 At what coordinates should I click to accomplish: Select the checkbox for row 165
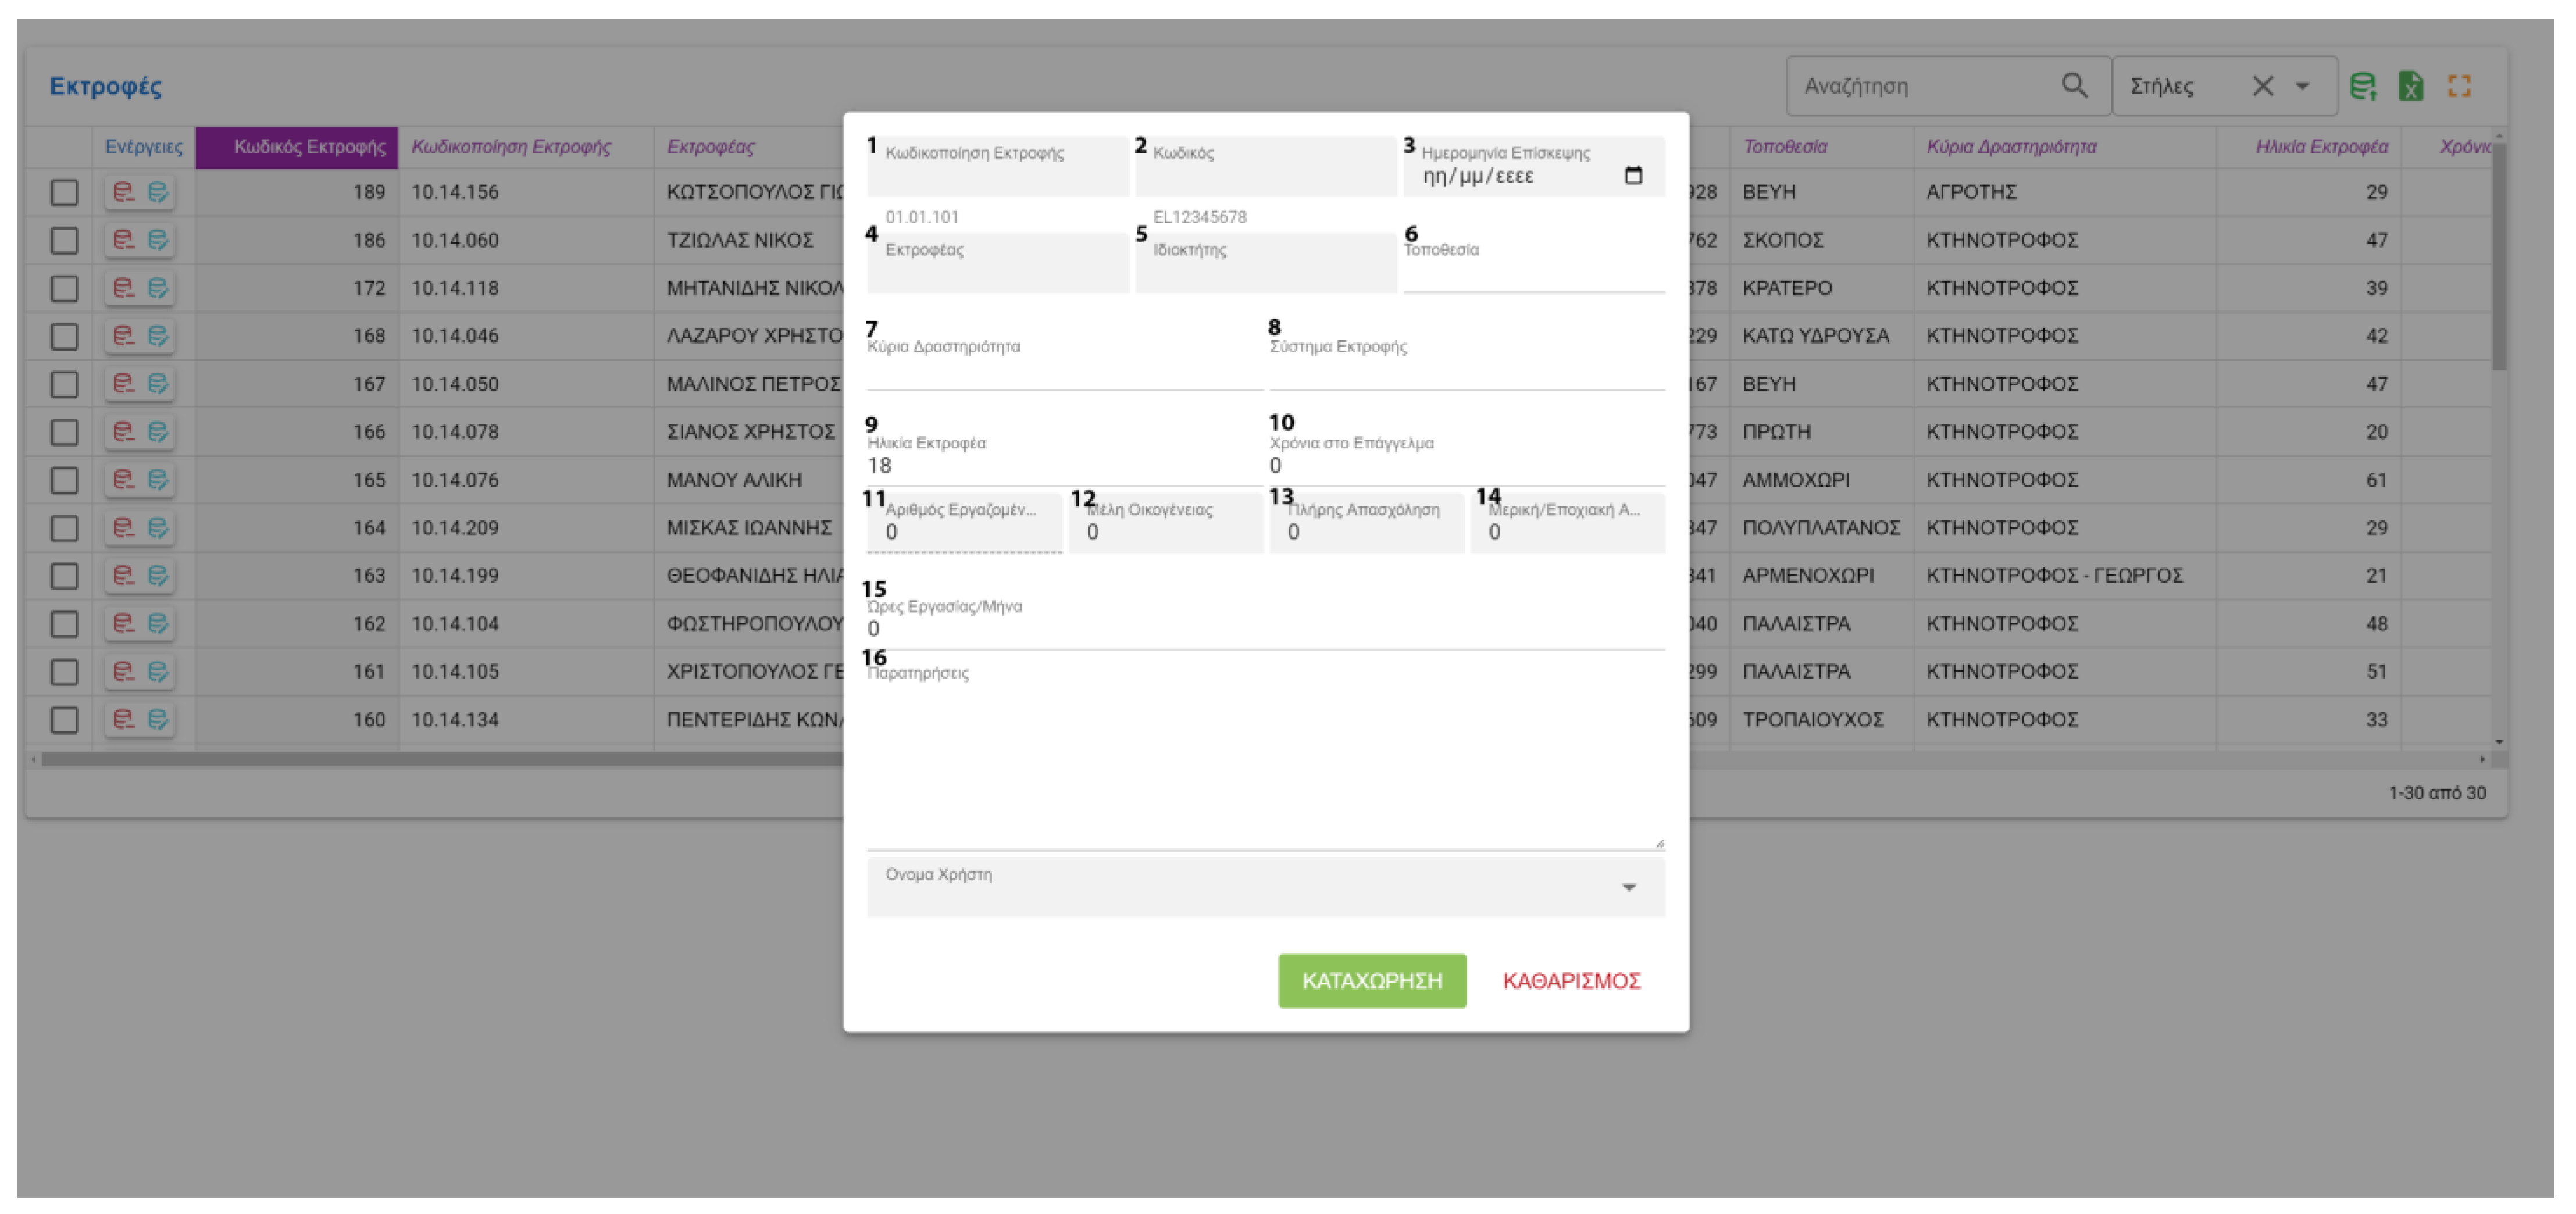65,480
